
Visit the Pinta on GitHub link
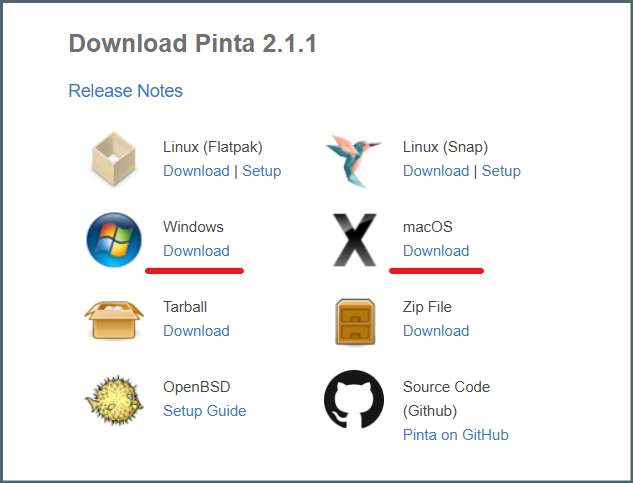[456, 435]
